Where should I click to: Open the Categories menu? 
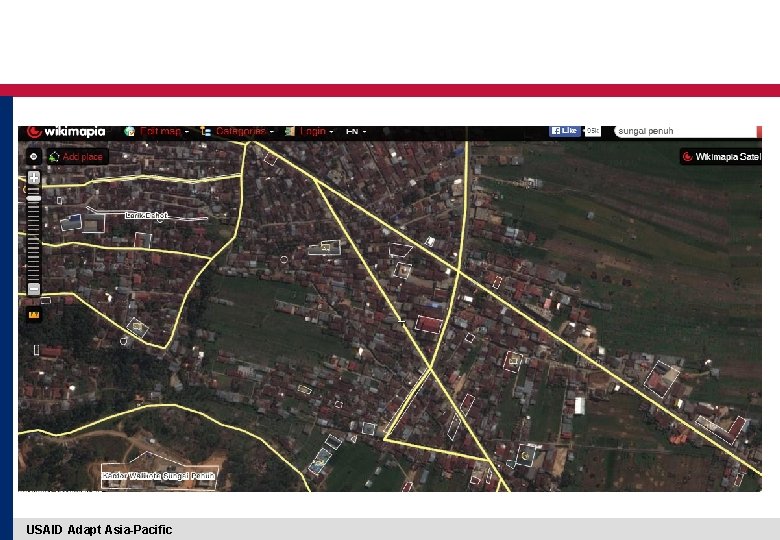coord(244,131)
